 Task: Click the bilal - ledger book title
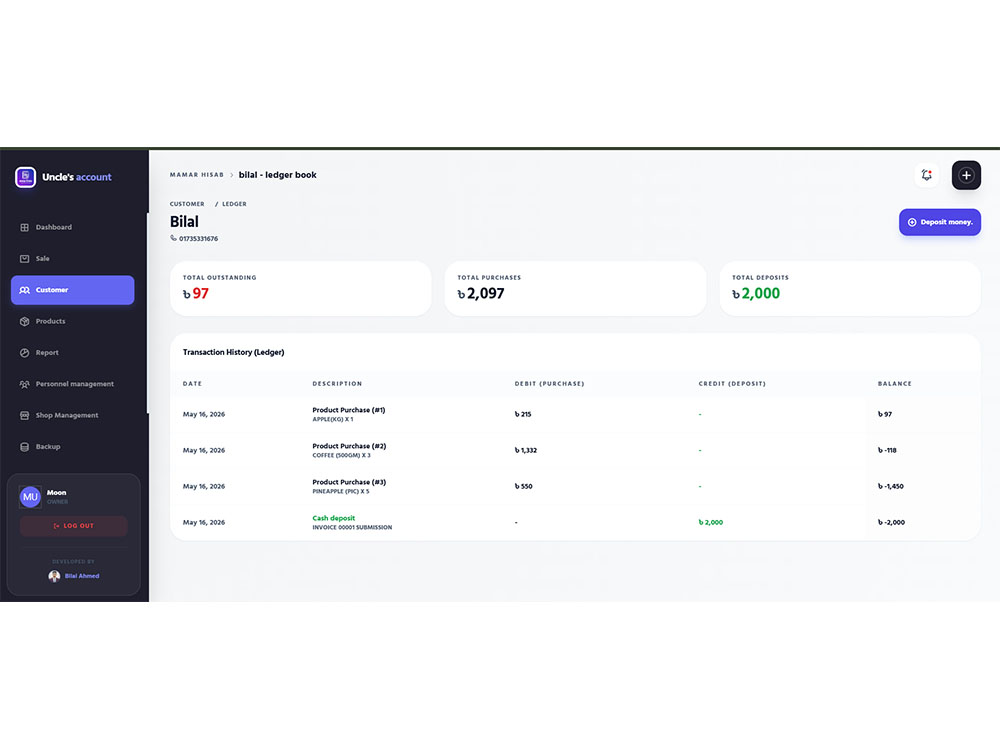277,175
